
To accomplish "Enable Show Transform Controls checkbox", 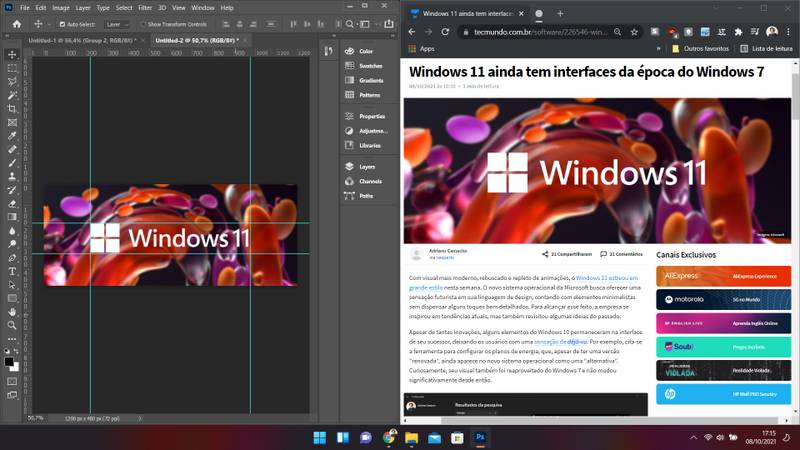I will tap(143, 24).
